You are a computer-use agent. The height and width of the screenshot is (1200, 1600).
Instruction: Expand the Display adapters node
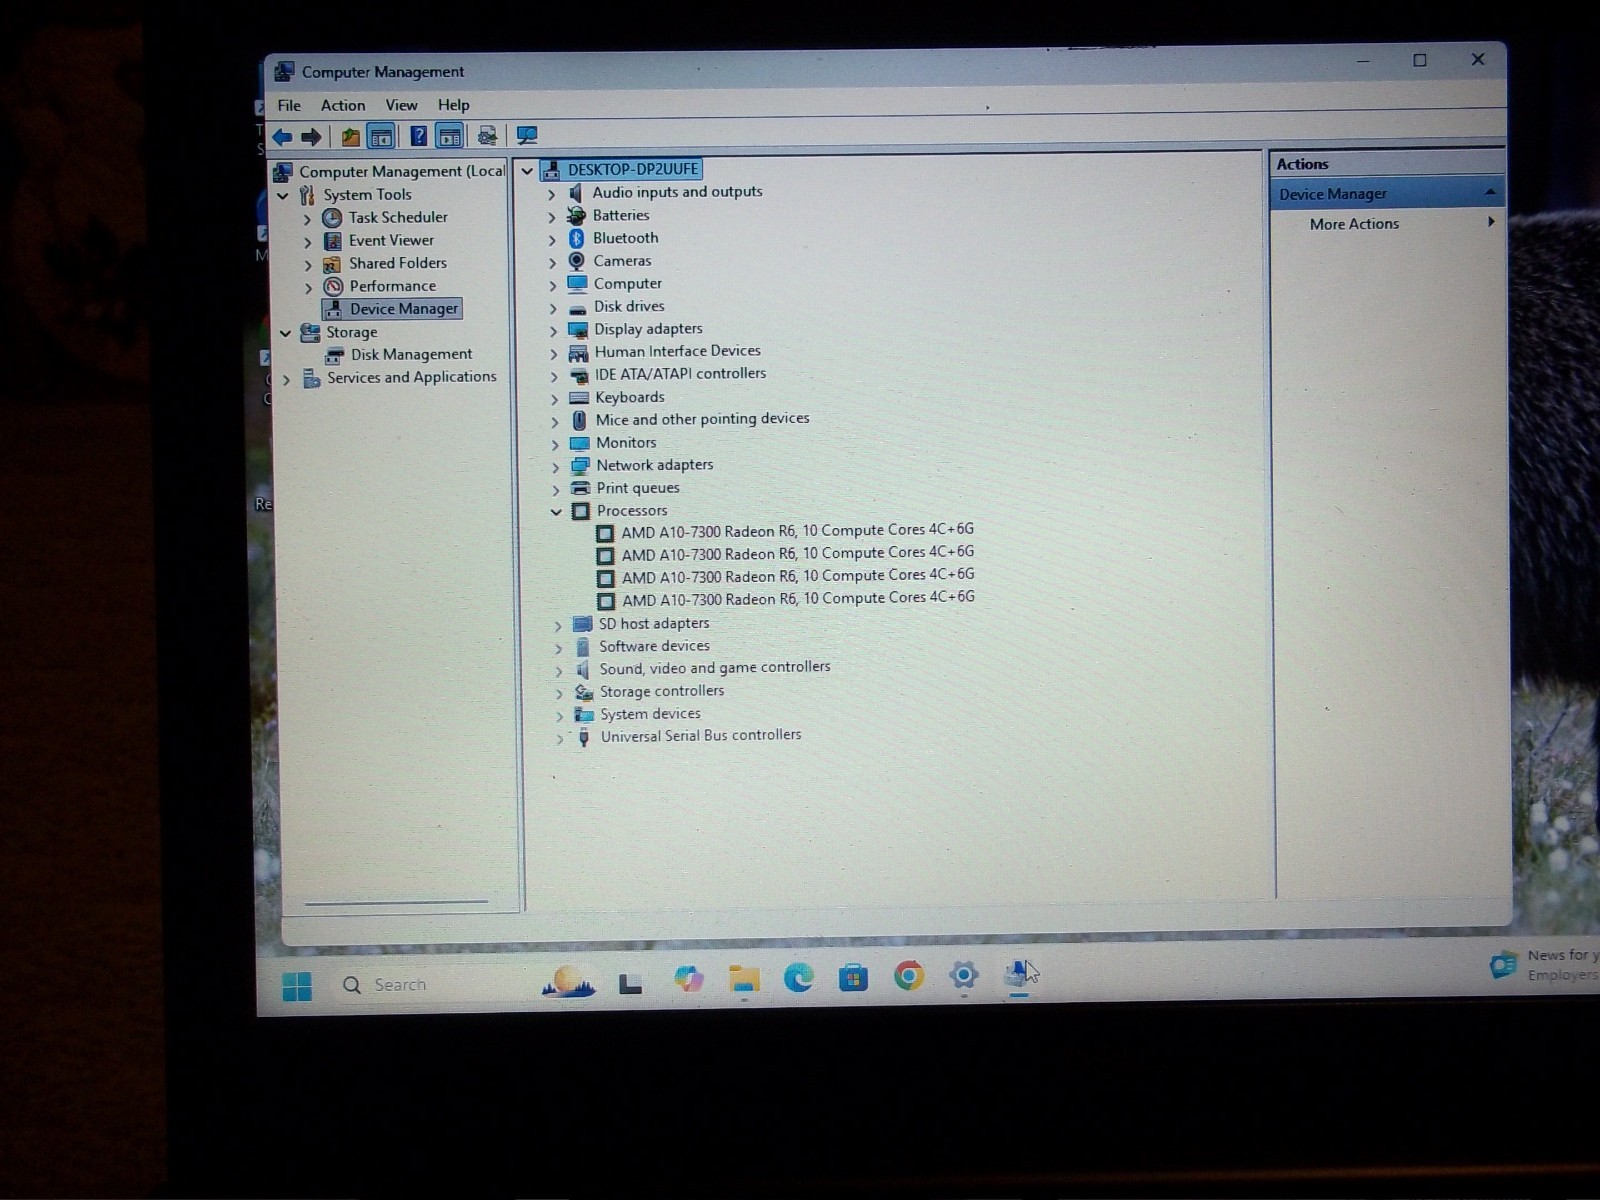click(x=554, y=330)
